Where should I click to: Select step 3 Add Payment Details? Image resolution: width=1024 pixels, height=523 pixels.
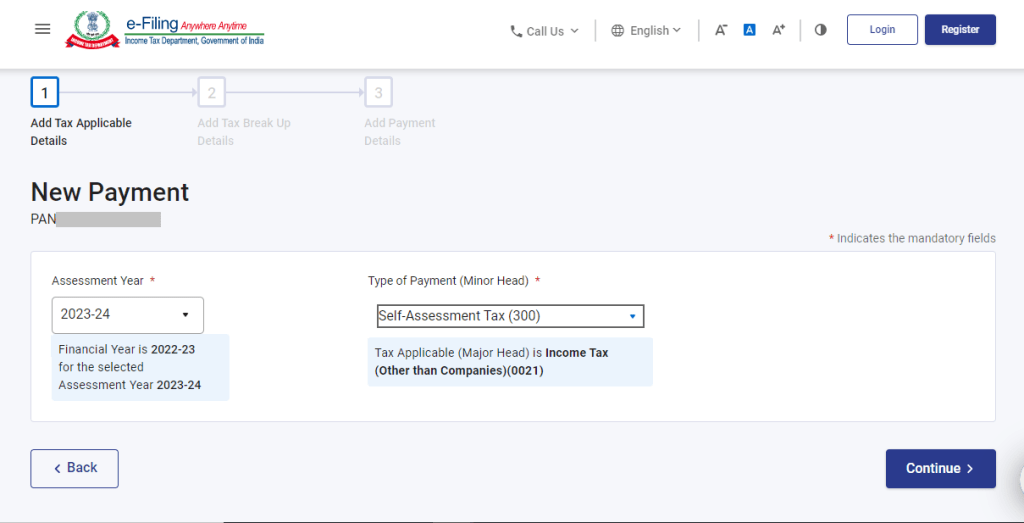378,94
